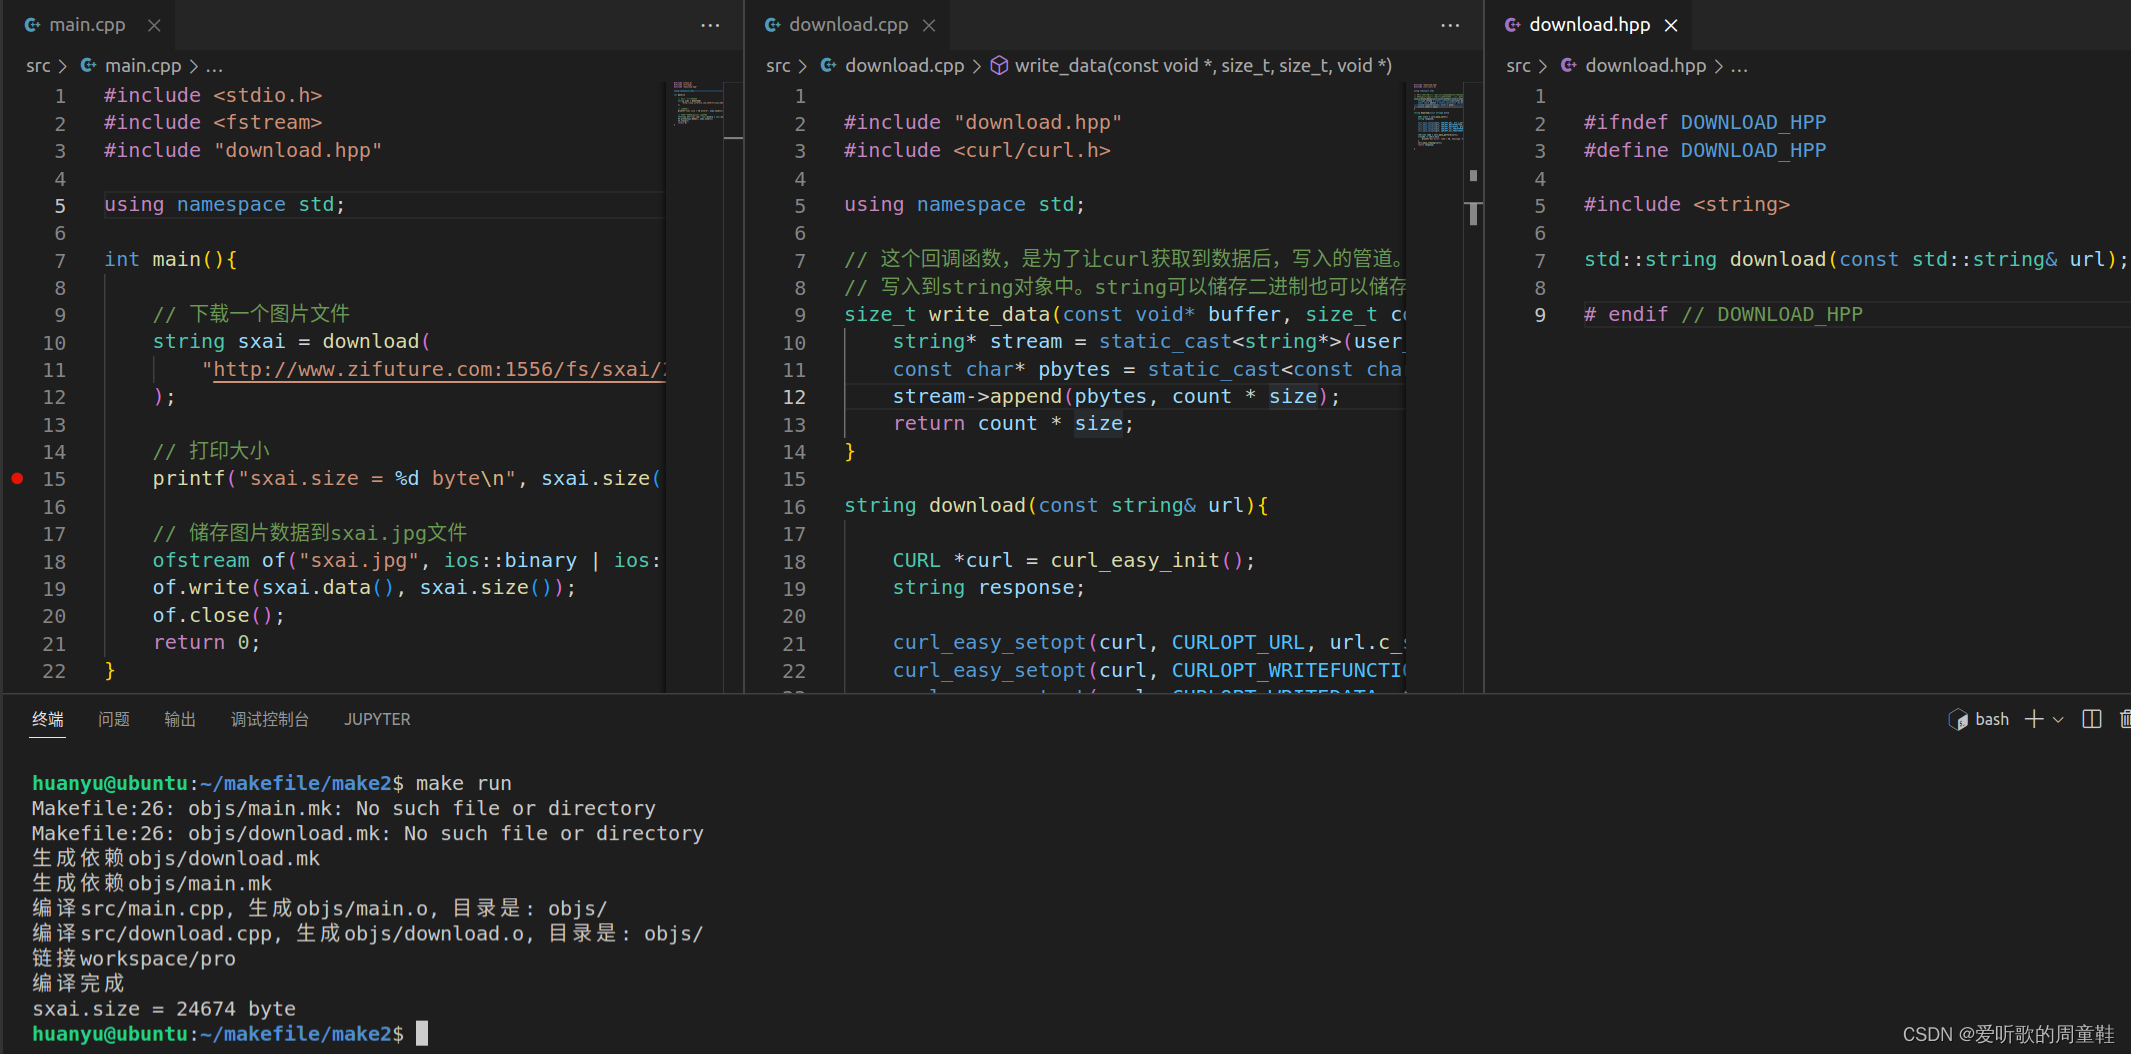2131x1054 pixels.
Task: Close the download.hpp editor tab
Action: [1671, 25]
